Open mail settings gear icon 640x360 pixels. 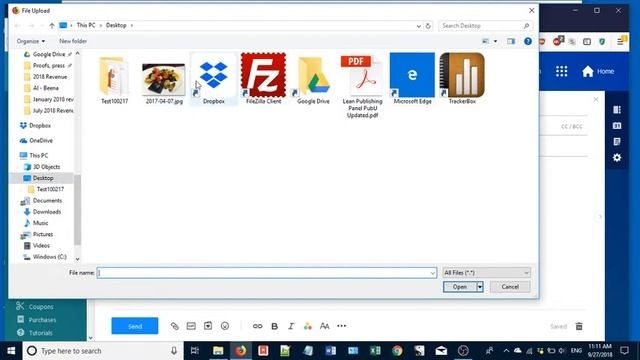617,158
